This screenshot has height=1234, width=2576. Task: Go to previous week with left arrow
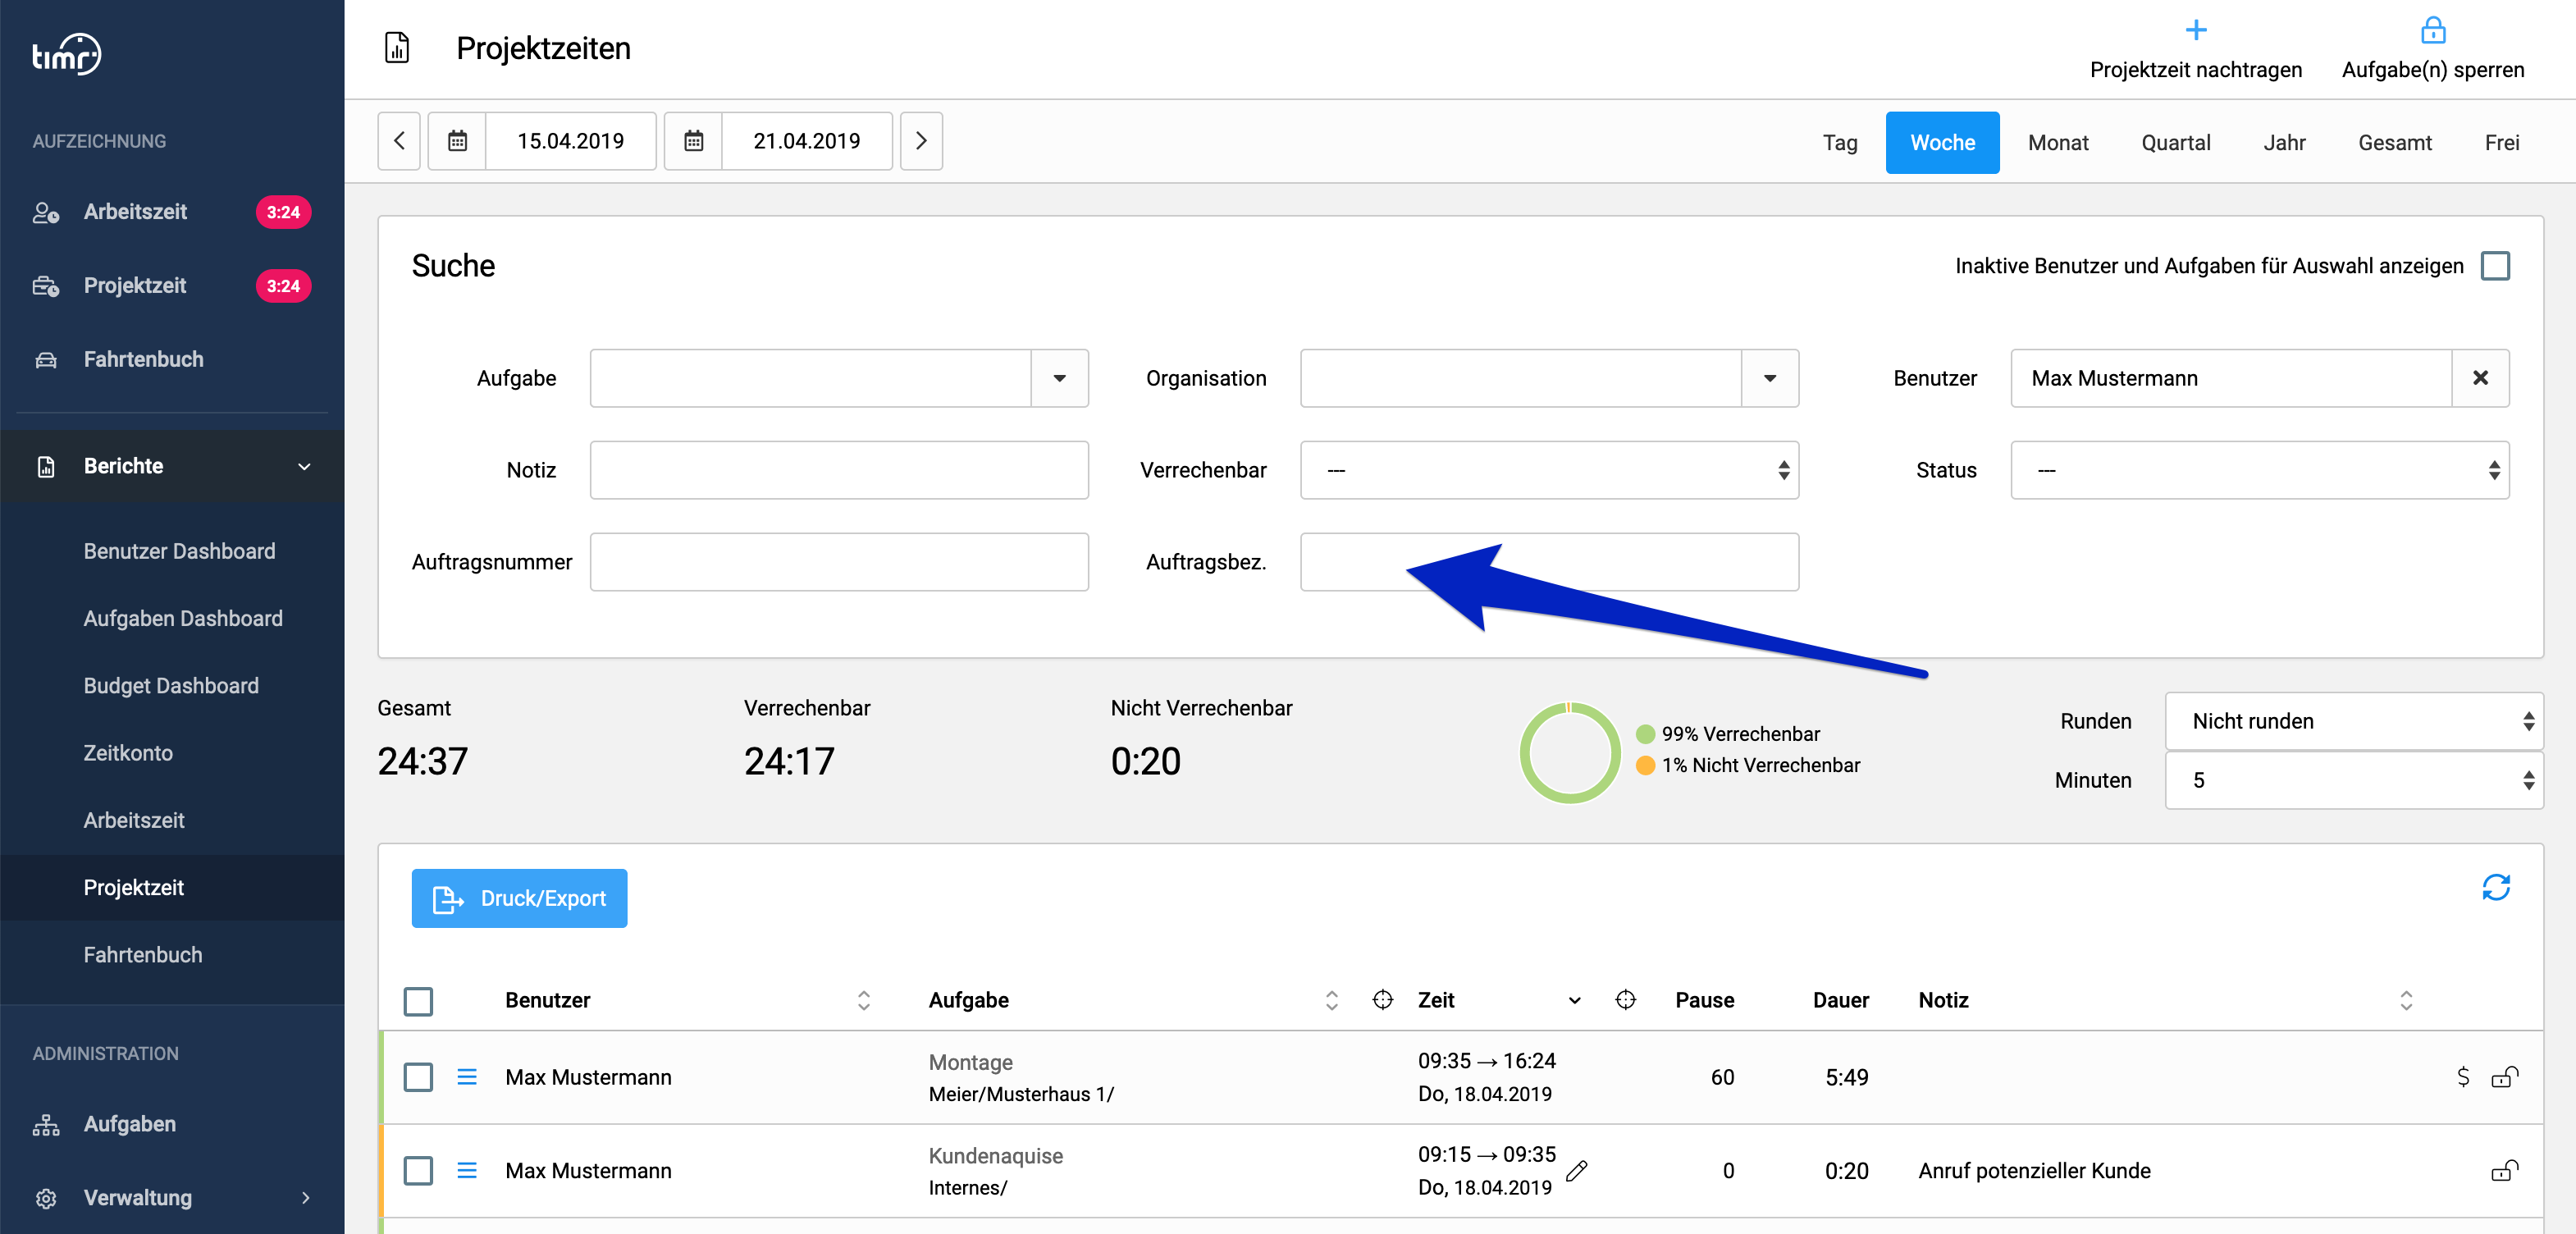pyautogui.click(x=399, y=141)
